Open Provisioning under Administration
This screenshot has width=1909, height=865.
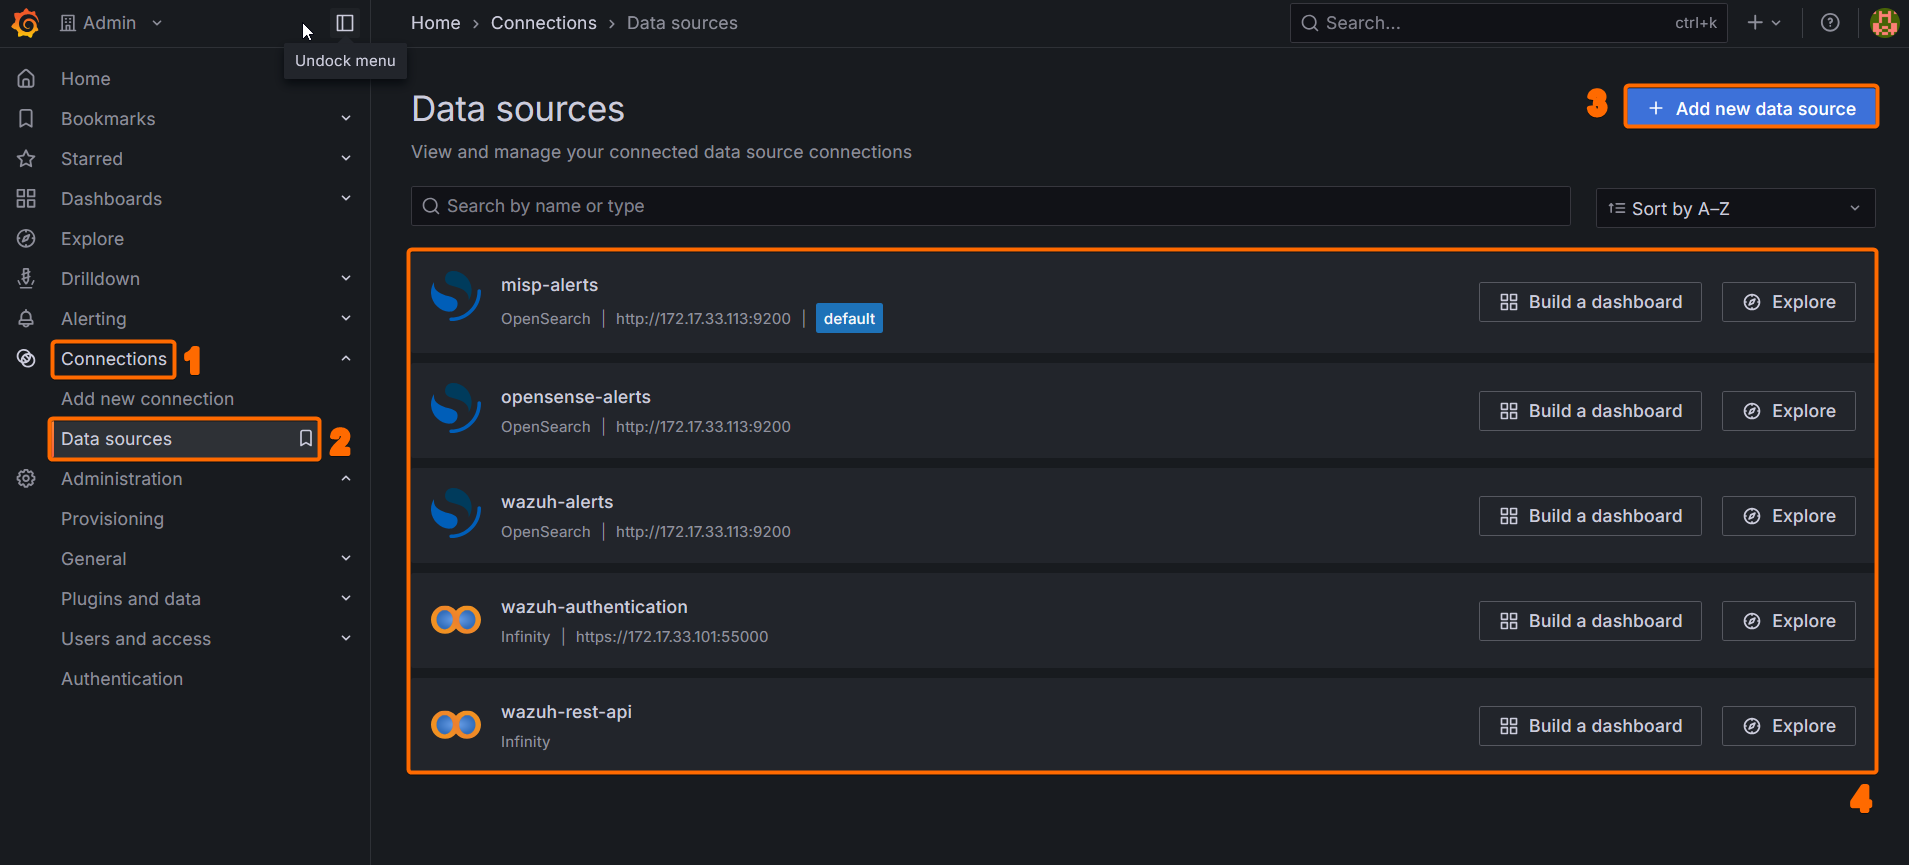tap(112, 518)
